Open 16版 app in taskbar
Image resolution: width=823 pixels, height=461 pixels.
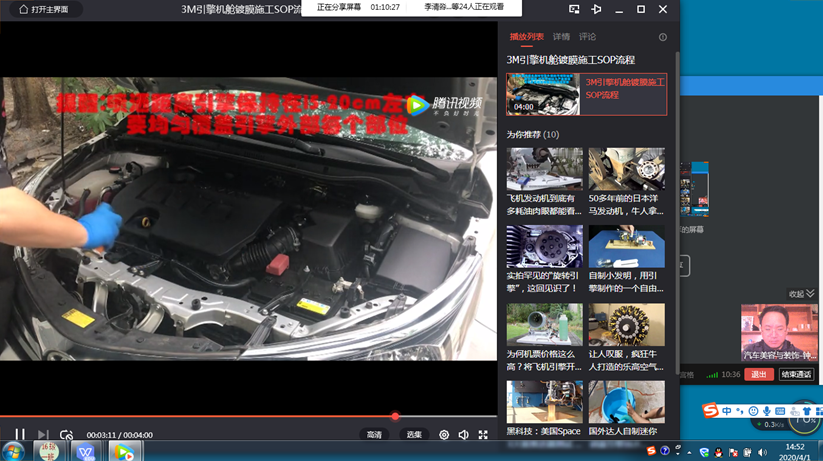click(48, 452)
